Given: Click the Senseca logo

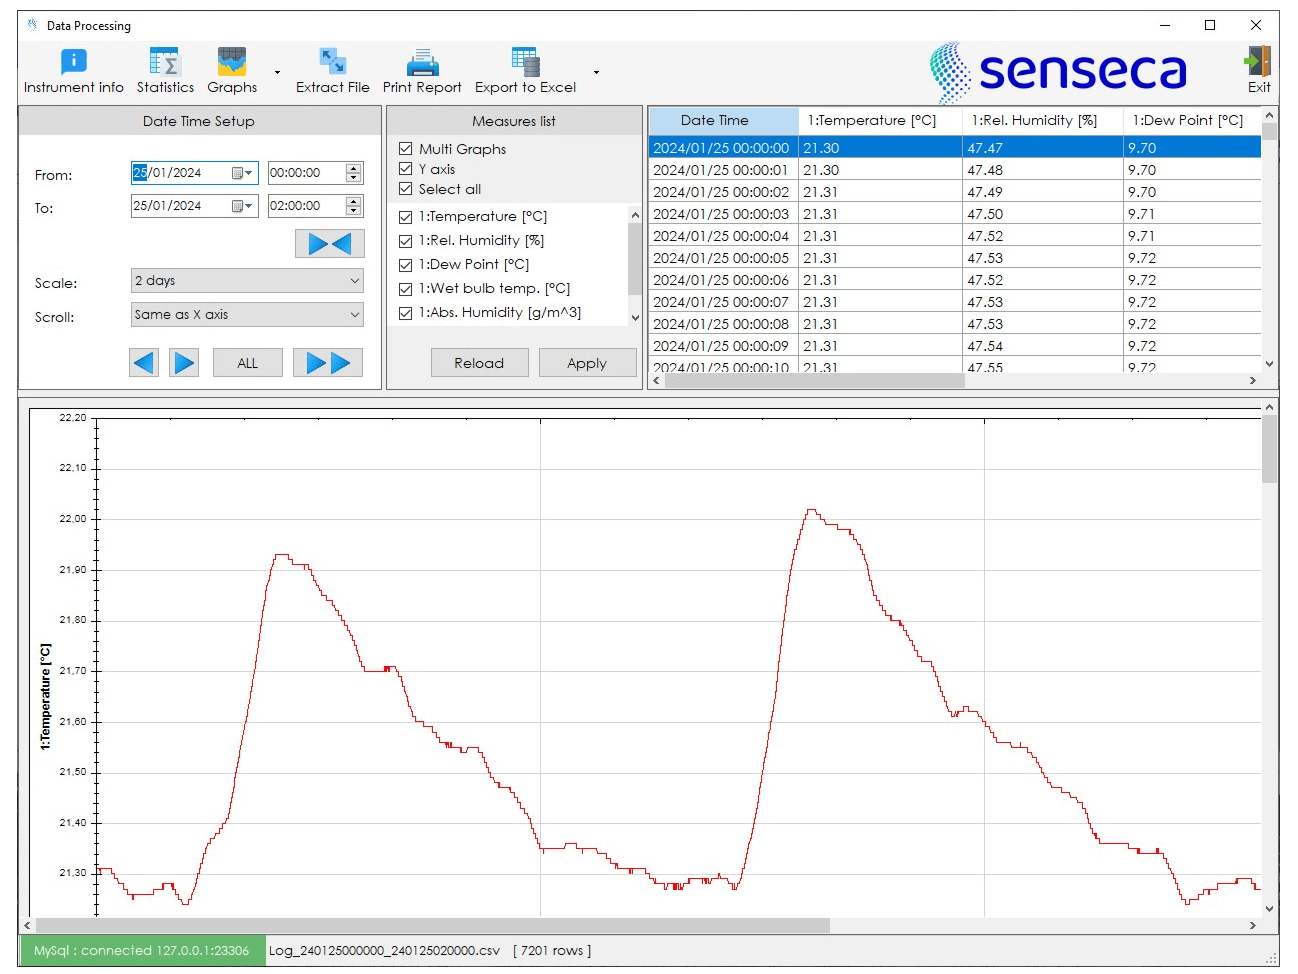Looking at the screenshot, I should click(1058, 72).
